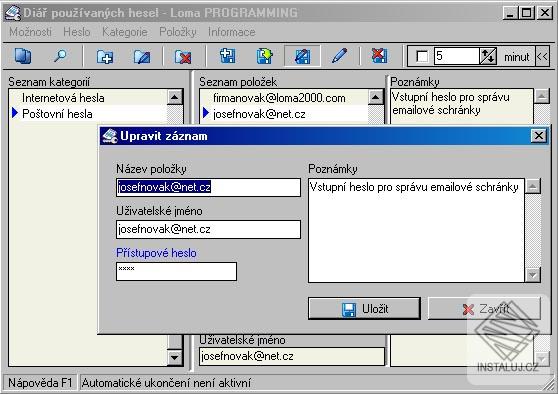Click the Přístupové heslo password field
Screen dimensions: 558x394
177,272
